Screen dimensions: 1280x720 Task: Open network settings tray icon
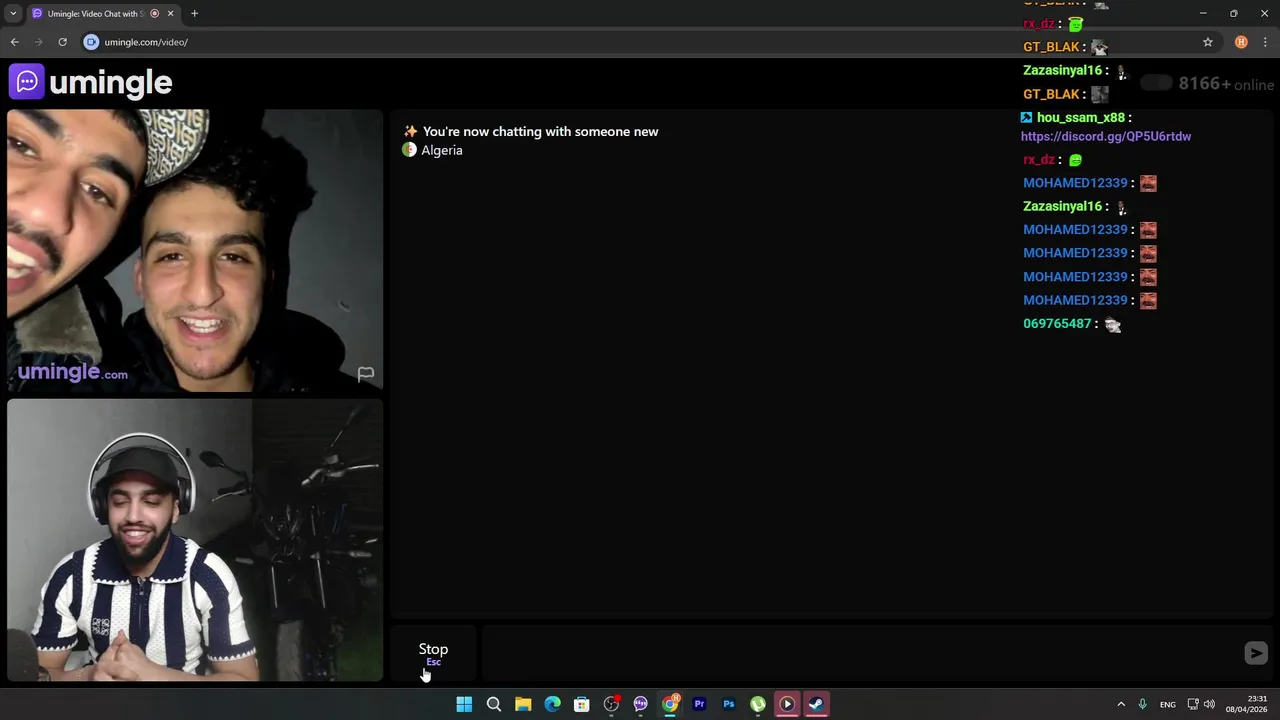coord(1193,704)
